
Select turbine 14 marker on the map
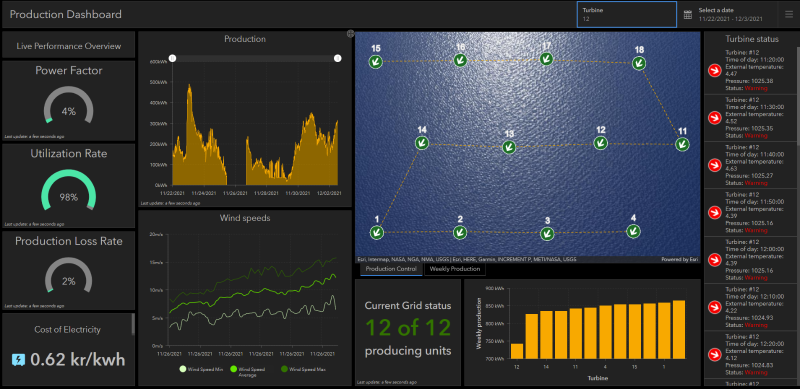click(x=421, y=143)
